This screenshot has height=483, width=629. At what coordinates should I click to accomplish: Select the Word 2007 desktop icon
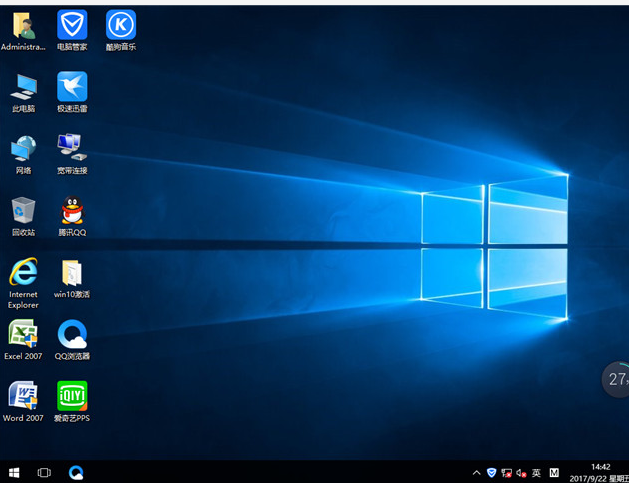pyautogui.click(x=23, y=397)
